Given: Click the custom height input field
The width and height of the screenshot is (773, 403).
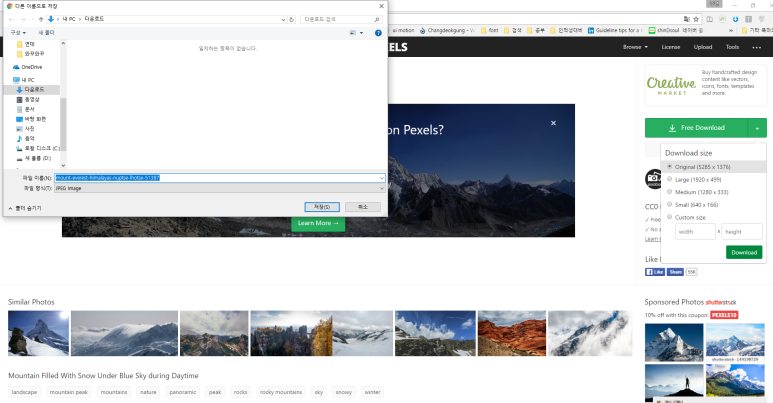Looking at the screenshot, I should tap(742, 232).
